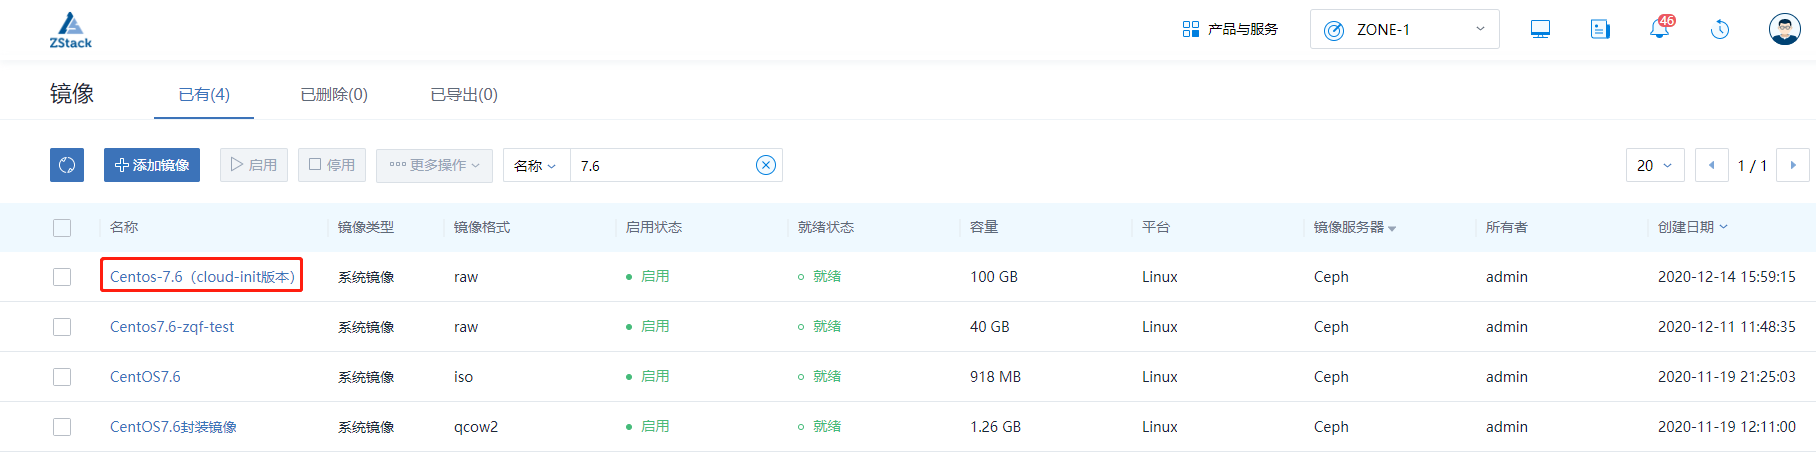Image resolution: width=1816 pixels, height=453 pixels.
Task: Open the 20 per page dropdown
Action: (1655, 165)
